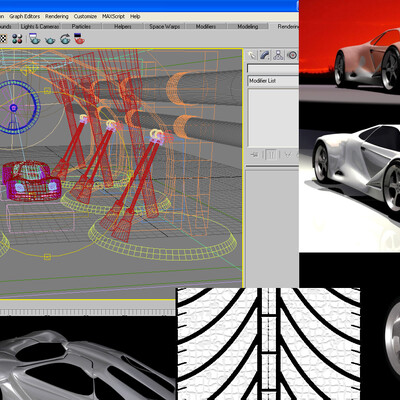Click the red ActiveShade teapot icon
This screenshot has height=400, width=400.
click(x=79, y=39)
